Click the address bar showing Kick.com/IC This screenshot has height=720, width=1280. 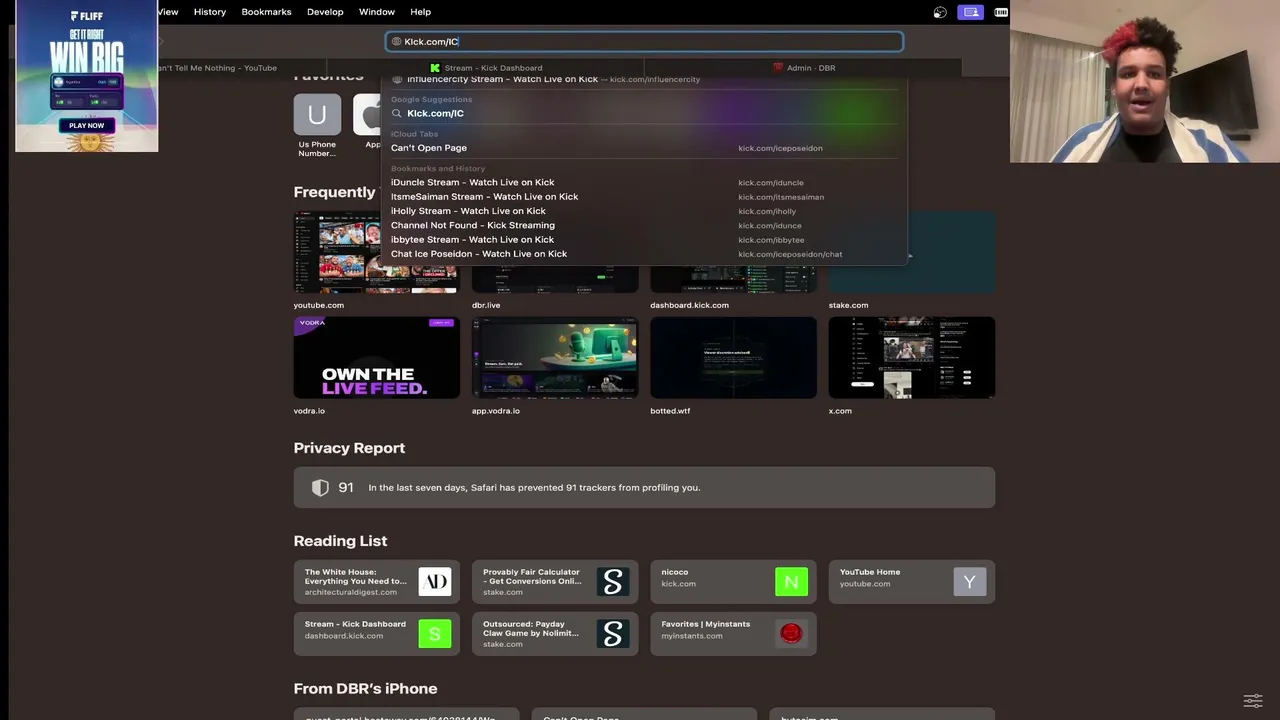pyautogui.click(x=645, y=42)
